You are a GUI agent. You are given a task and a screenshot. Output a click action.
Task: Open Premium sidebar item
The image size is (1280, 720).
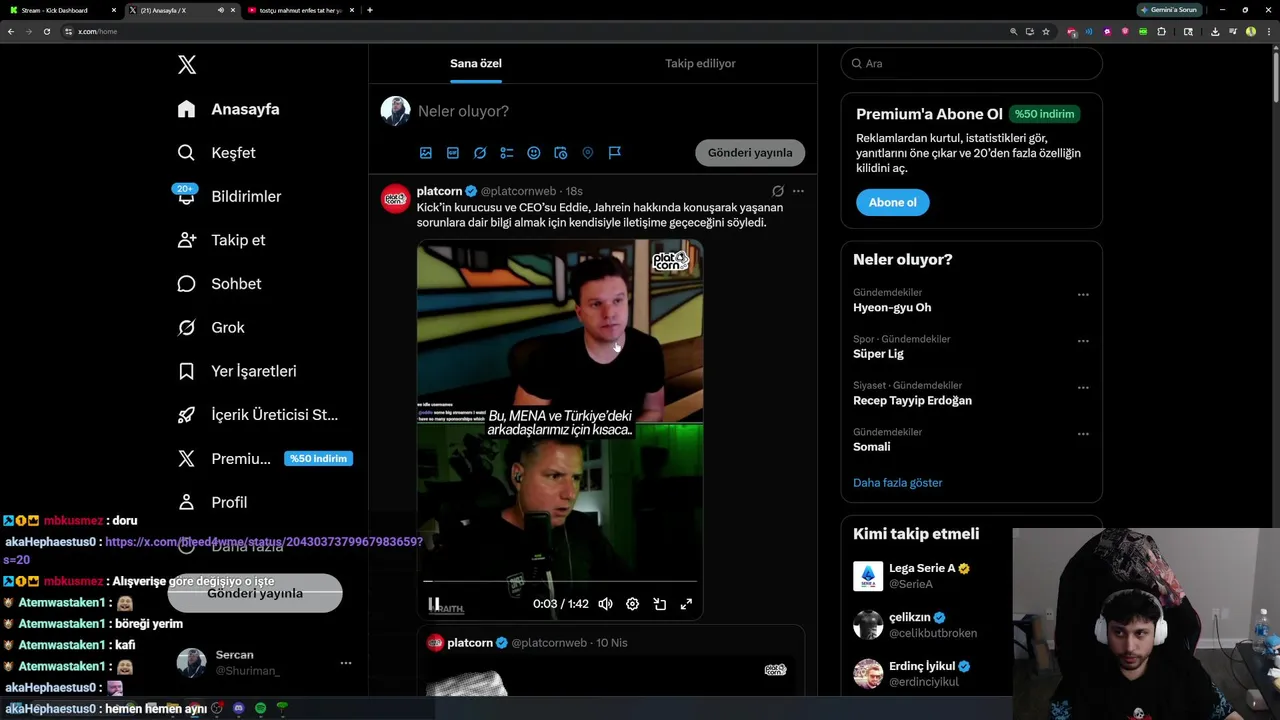tap(264, 459)
